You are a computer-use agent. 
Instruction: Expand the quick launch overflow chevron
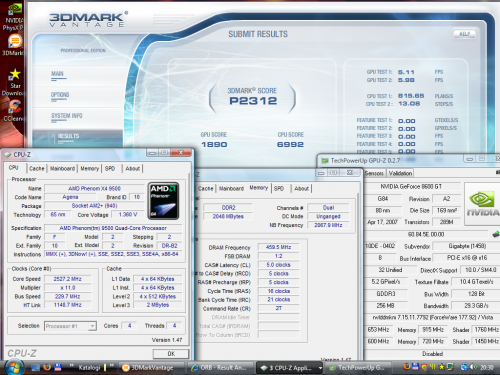pyautogui.click(x=71, y=366)
